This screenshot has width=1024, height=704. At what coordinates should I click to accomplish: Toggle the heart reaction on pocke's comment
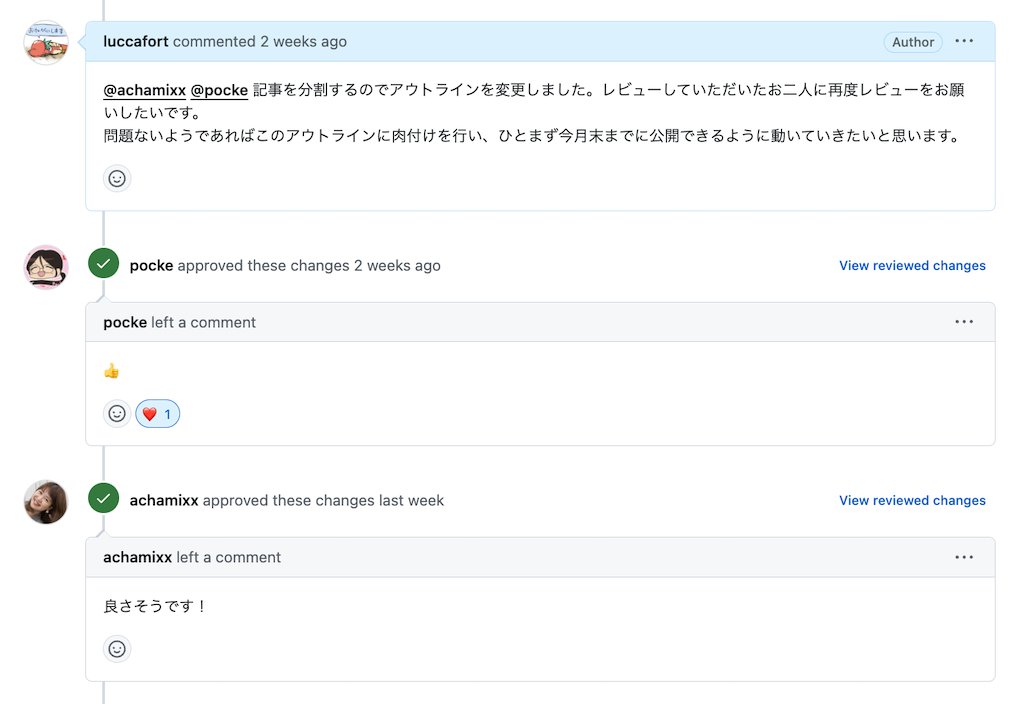(x=158, y=413)
